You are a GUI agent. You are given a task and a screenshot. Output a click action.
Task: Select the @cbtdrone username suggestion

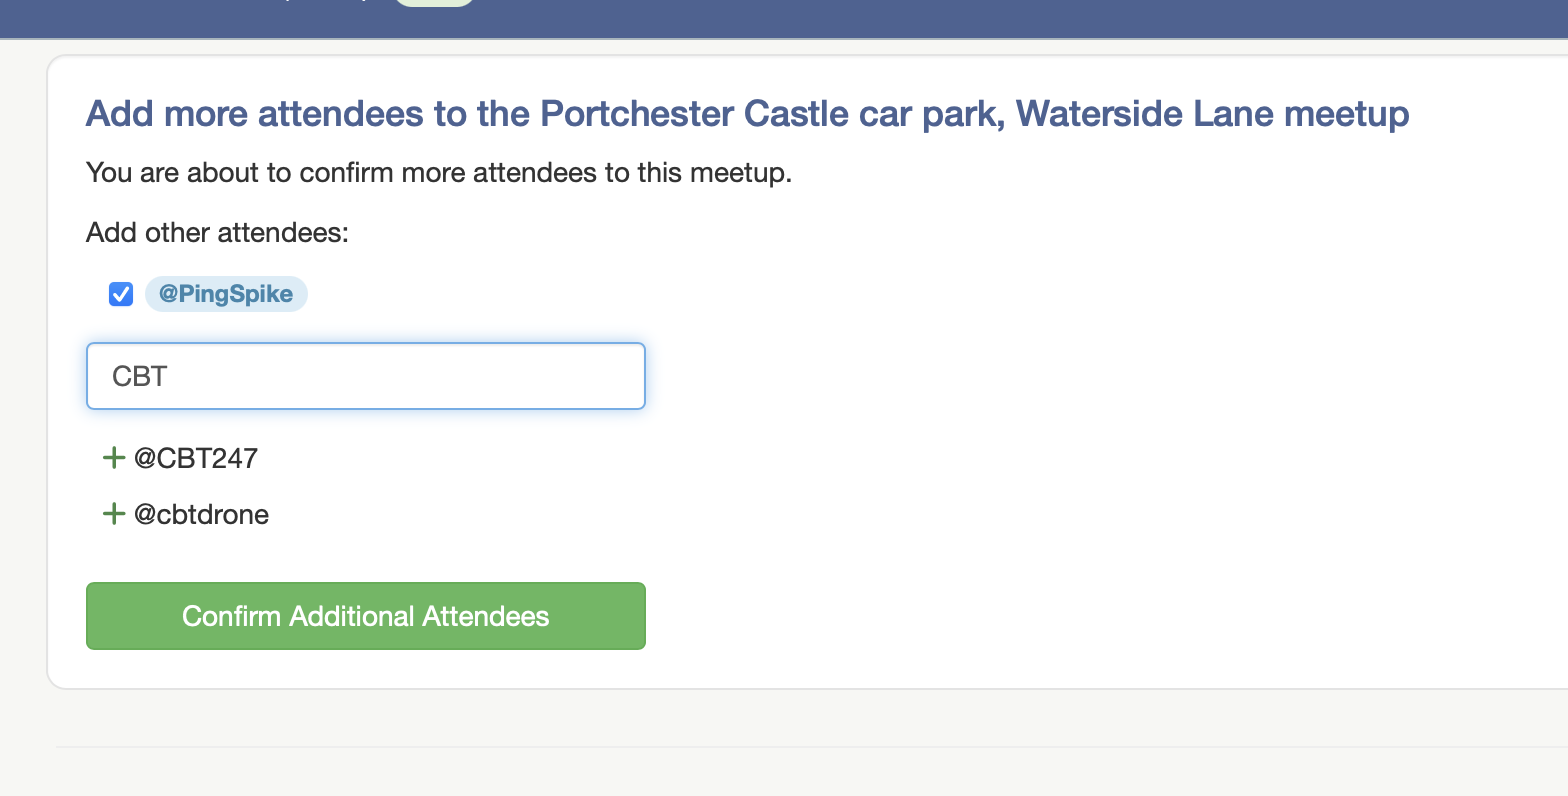pyautogui.click(x=202, y=514)
